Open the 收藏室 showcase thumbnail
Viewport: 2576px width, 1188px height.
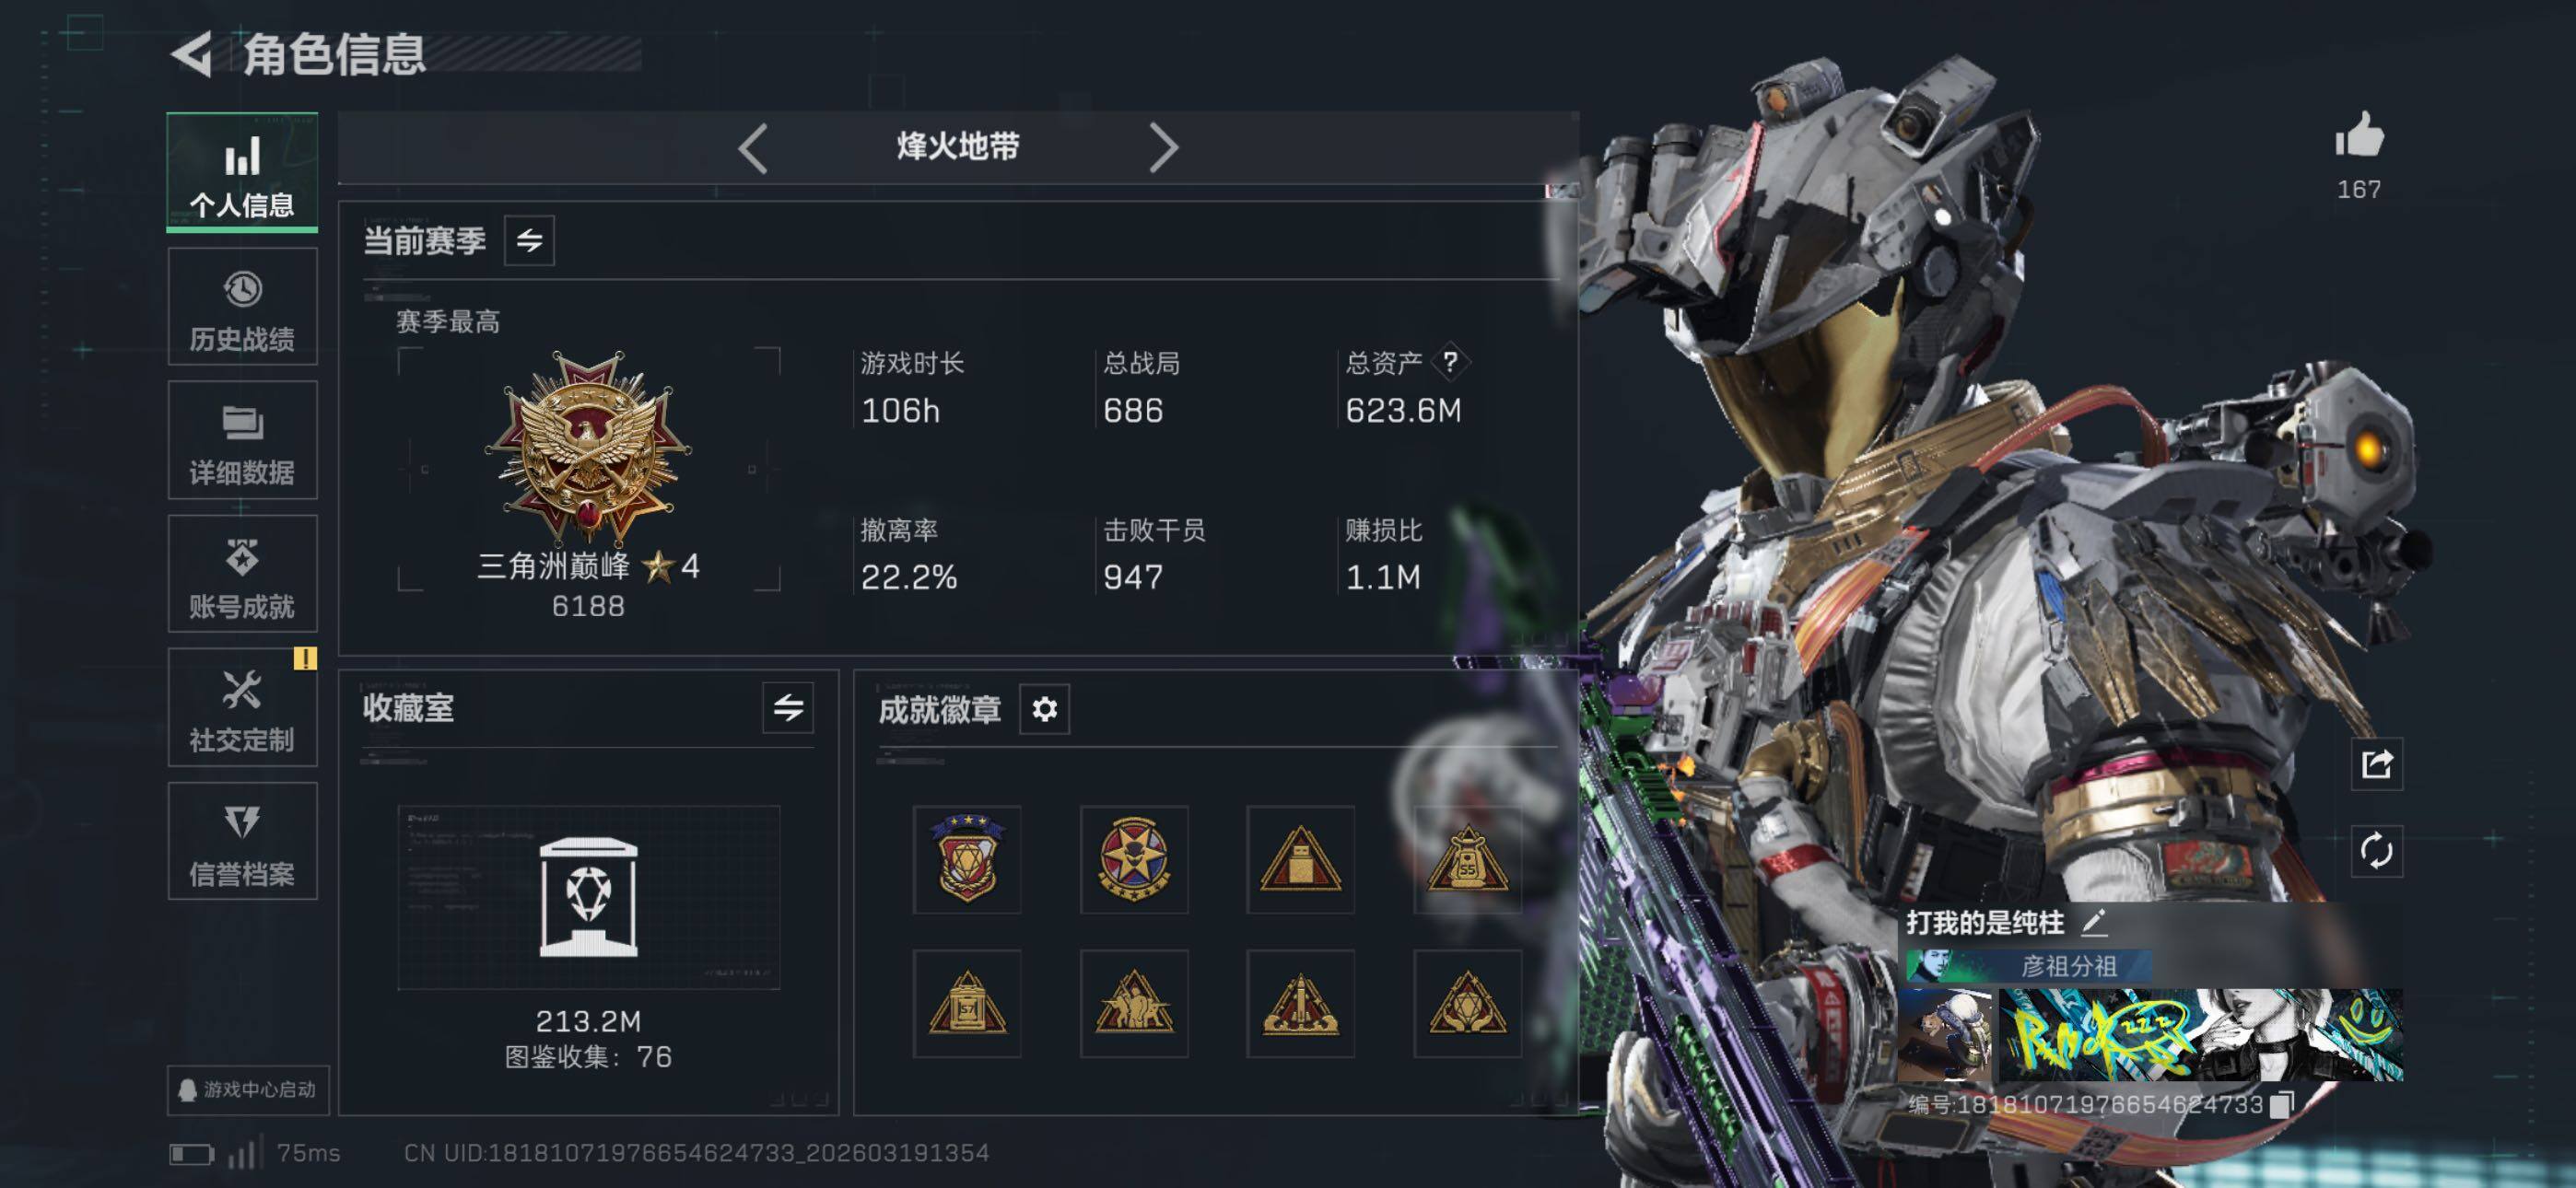pos(588,897)
